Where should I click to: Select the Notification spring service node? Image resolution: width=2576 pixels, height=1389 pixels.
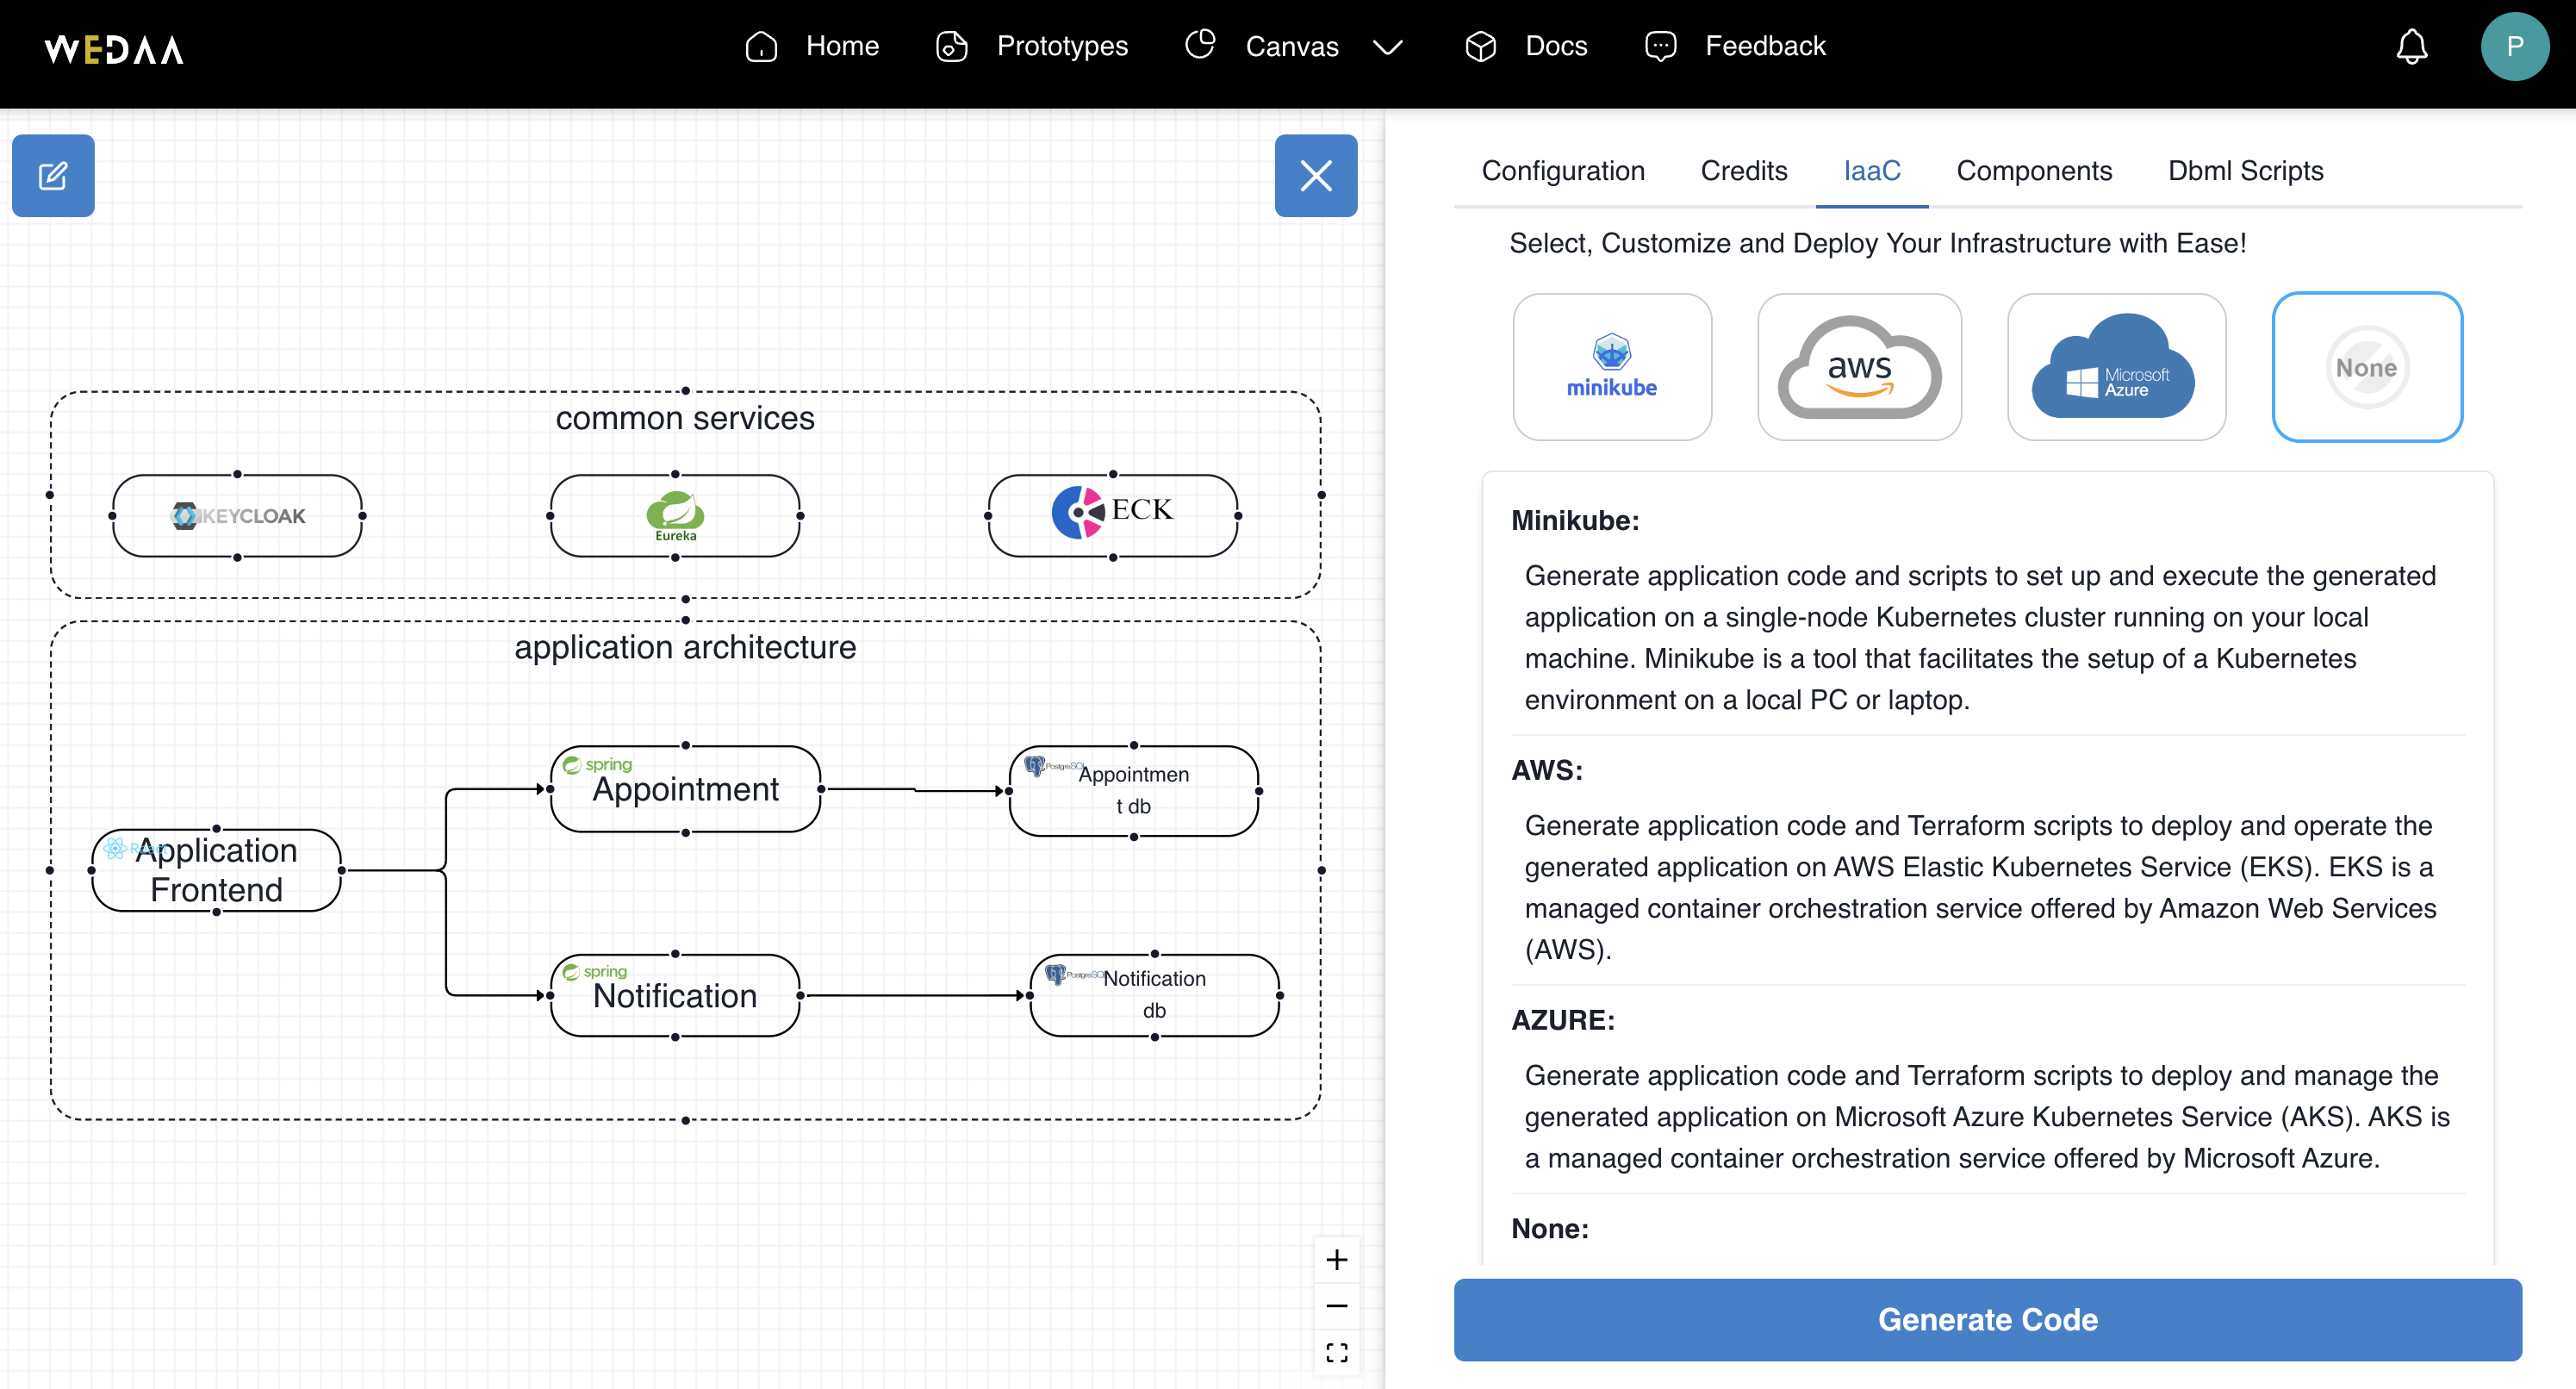[675, 996]
